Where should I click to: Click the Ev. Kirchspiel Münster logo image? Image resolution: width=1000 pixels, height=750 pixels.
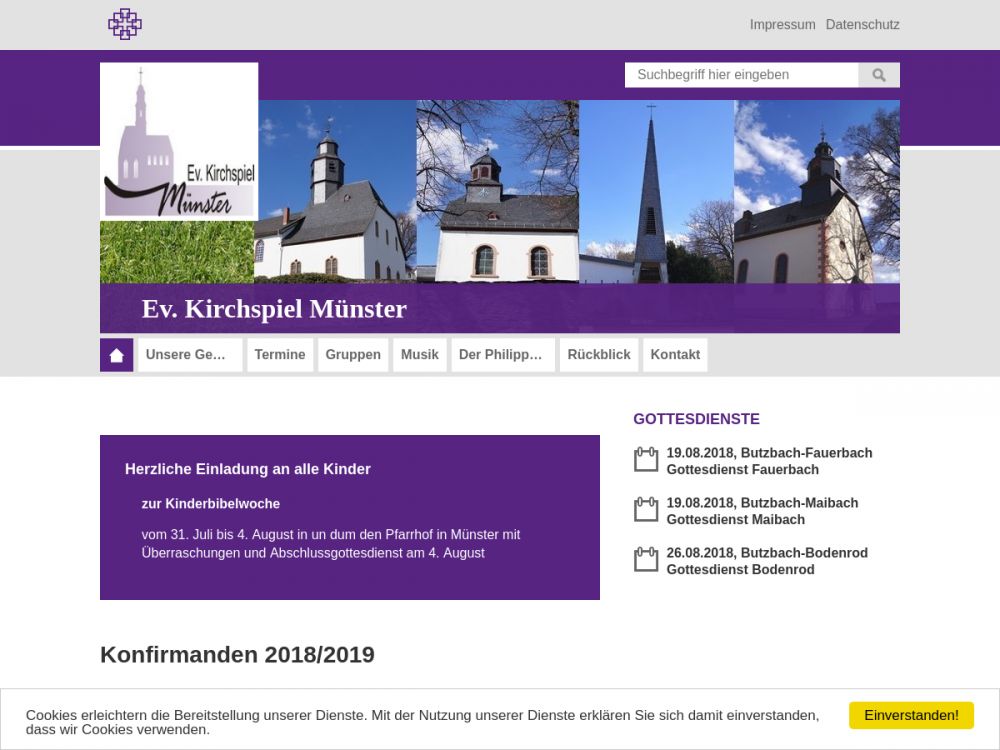(179, 141)
